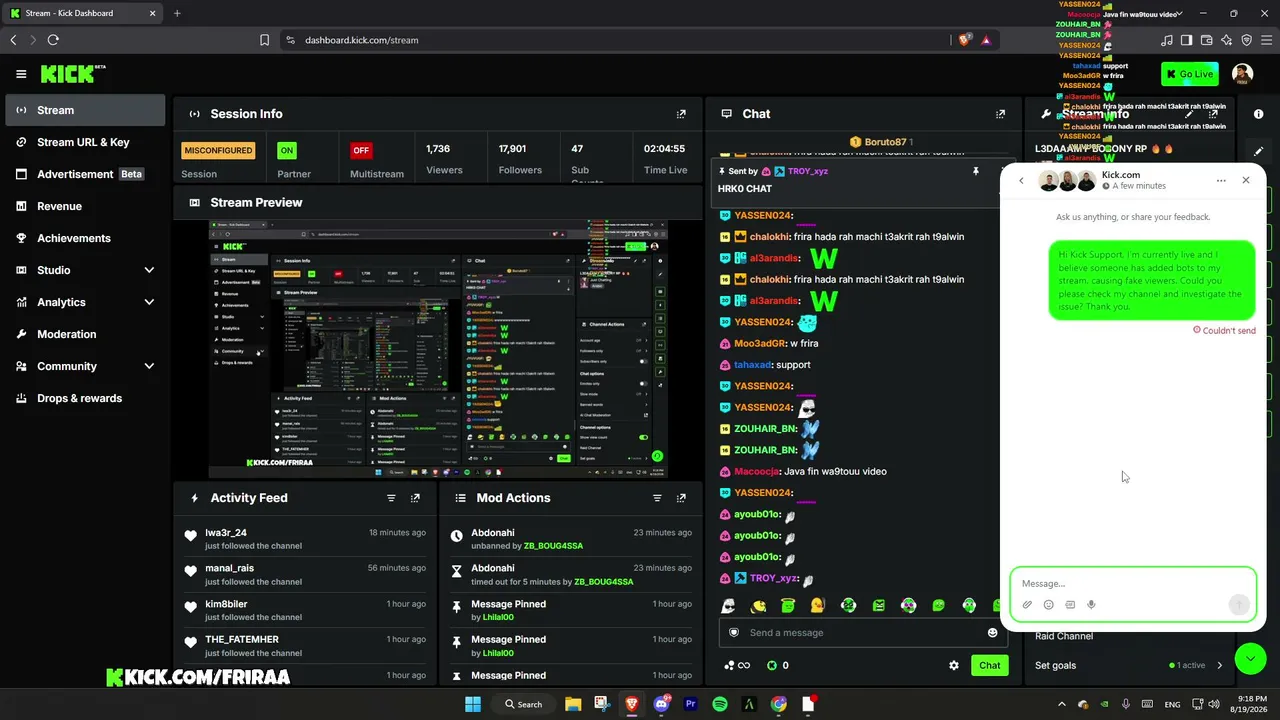Click the Stream Preview thumbnail
This screenshot has height=720, width=1280.
tap(438, 349)
